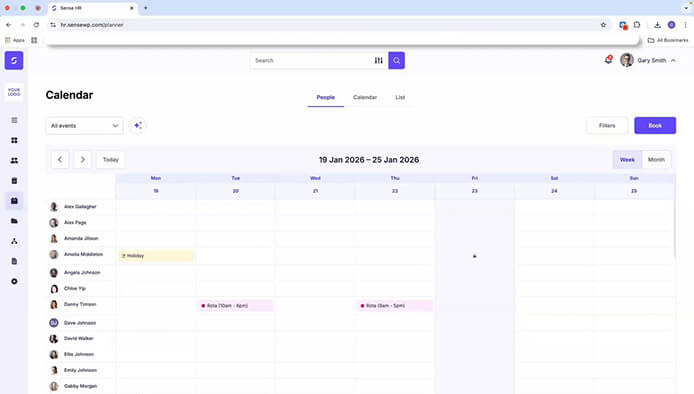Click date range 19 Jan 2026 – 25 Jan 2026
694x394 pixels.
[x=369, y=160]
